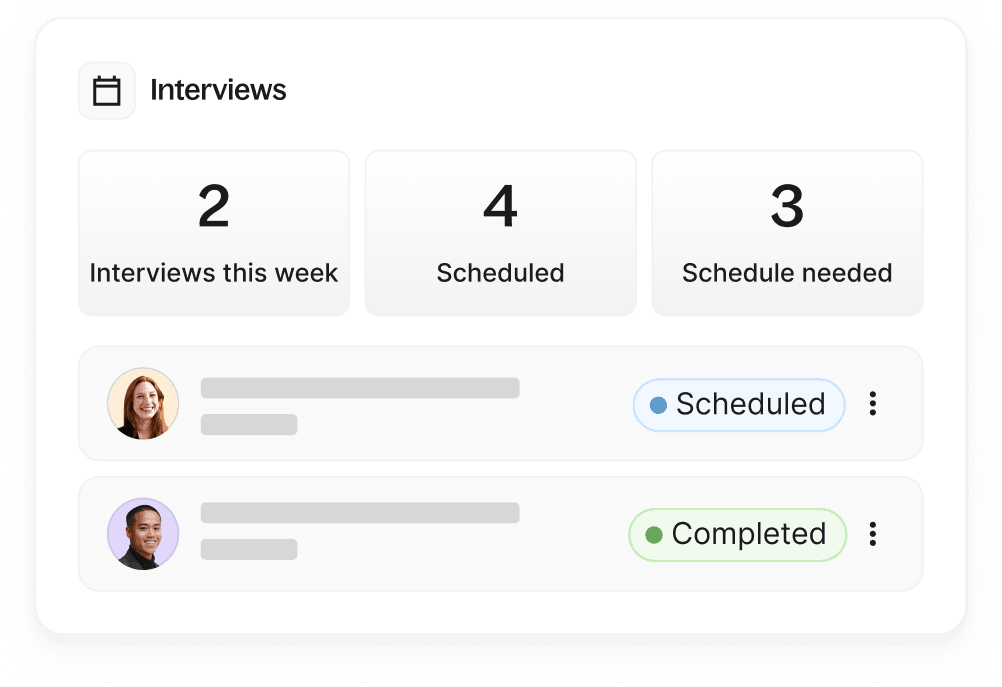
Task: Select the green Completed status badge
Action: (737, 534)
